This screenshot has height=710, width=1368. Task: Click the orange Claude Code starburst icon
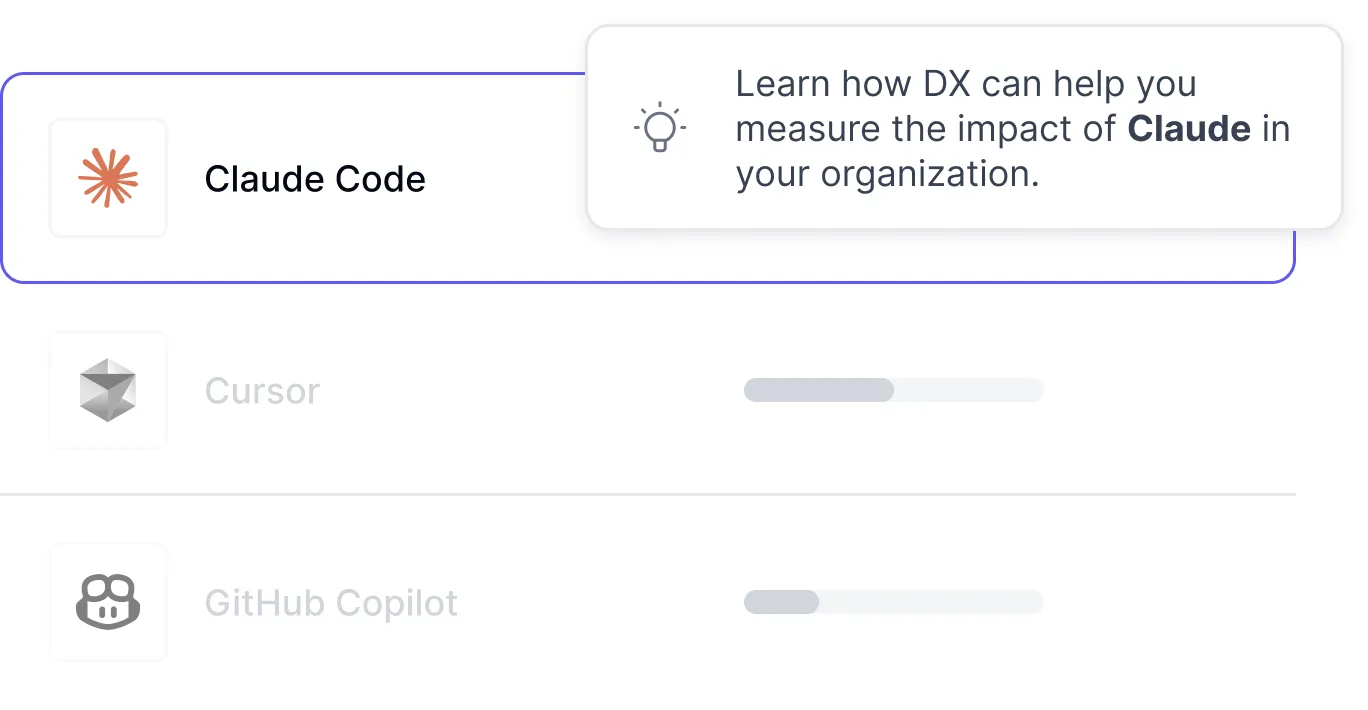(x=108, y=178)
